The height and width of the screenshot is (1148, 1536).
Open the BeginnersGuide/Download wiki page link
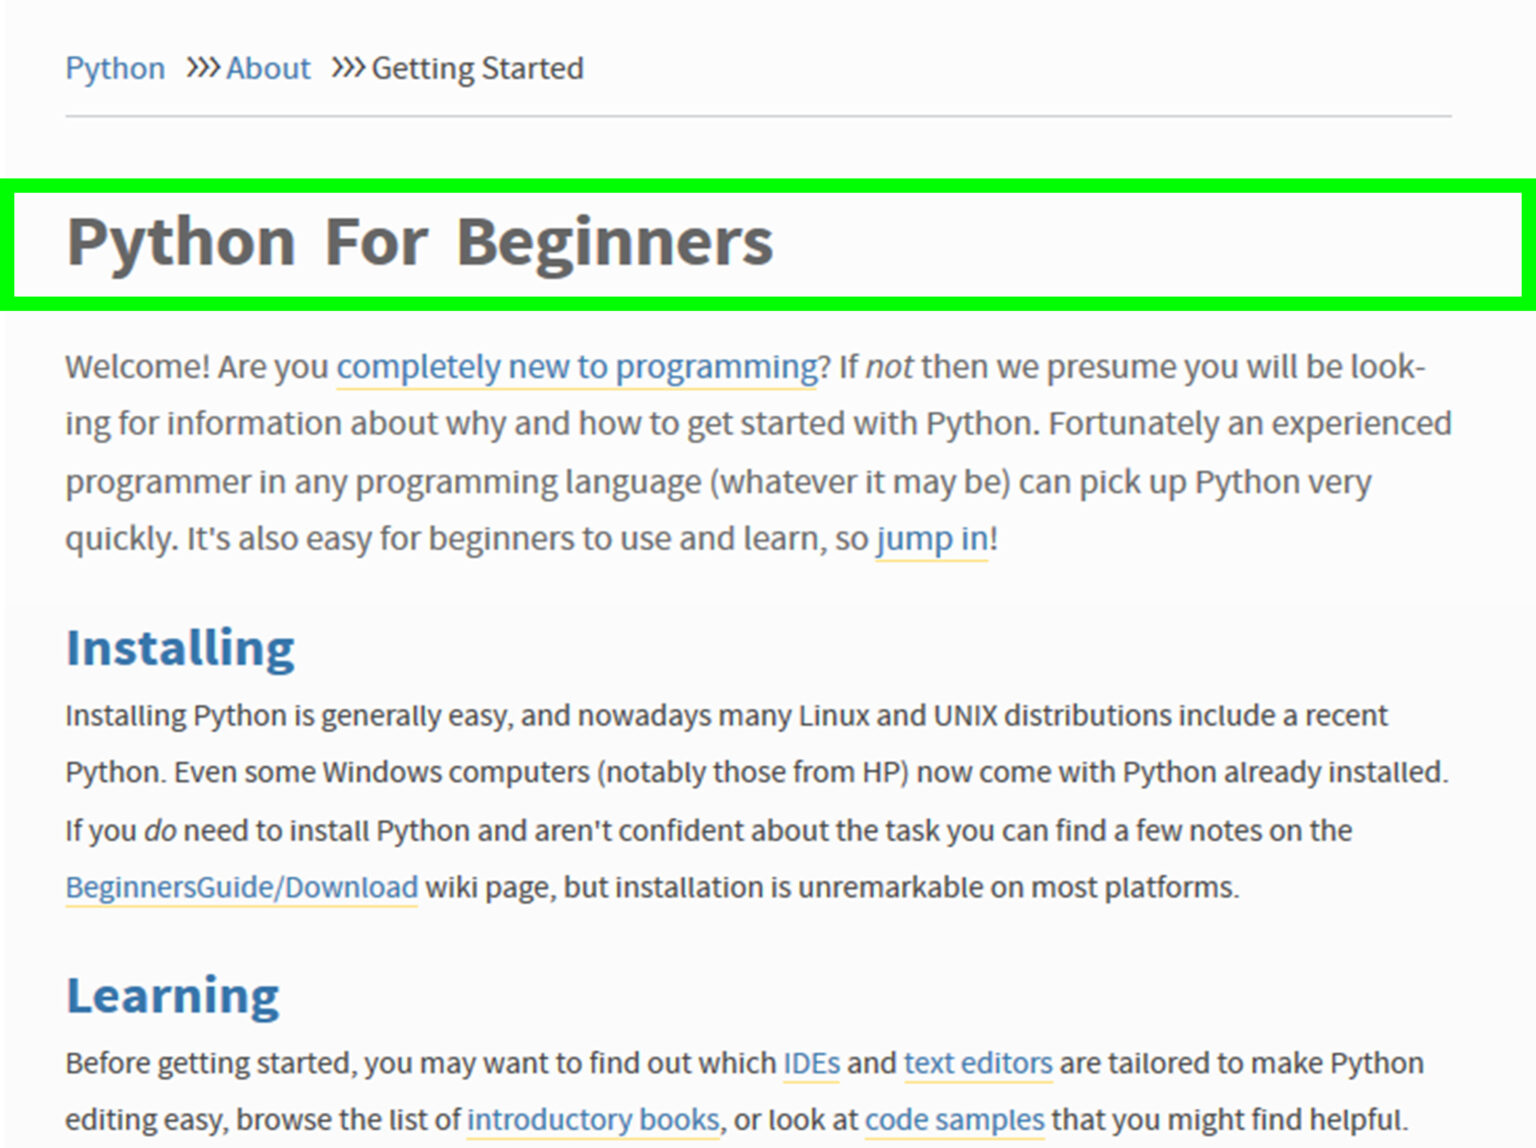241,887
